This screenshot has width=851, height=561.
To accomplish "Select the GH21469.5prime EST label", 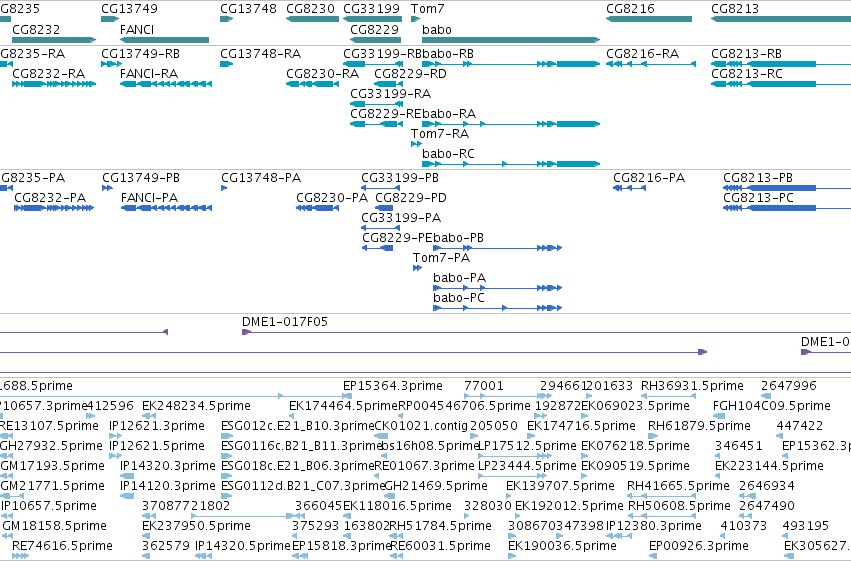I will [x=436, y=487].
